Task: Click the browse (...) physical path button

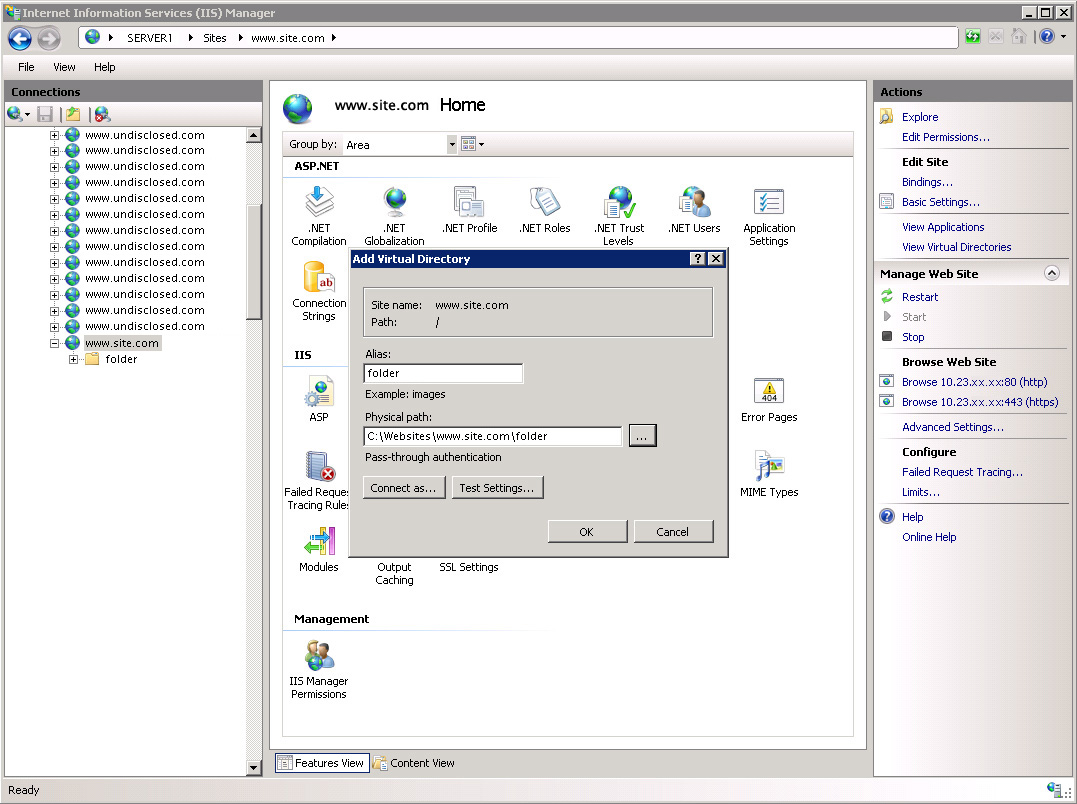Action: click(x=642, y=436)
